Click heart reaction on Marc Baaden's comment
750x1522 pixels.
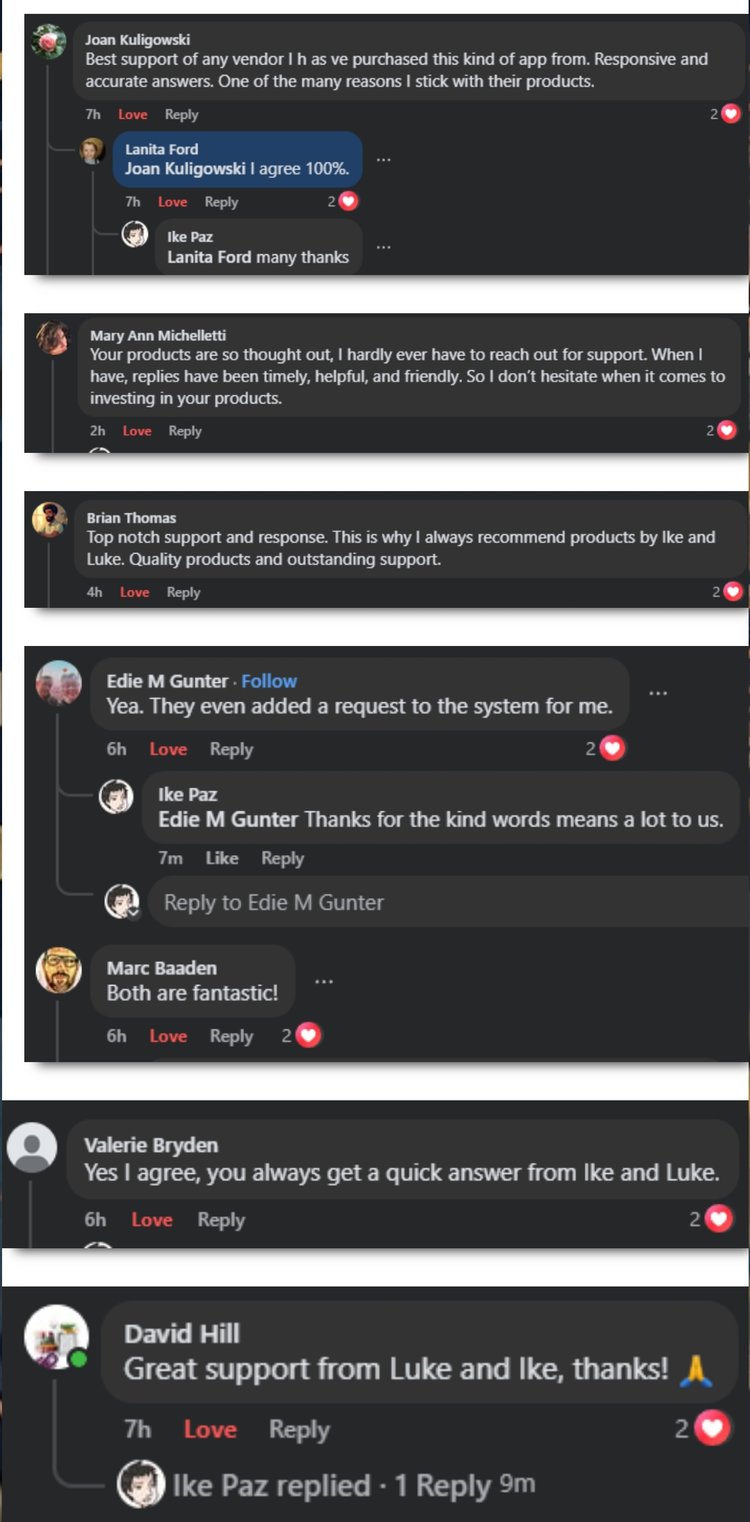click(309, 1036)
